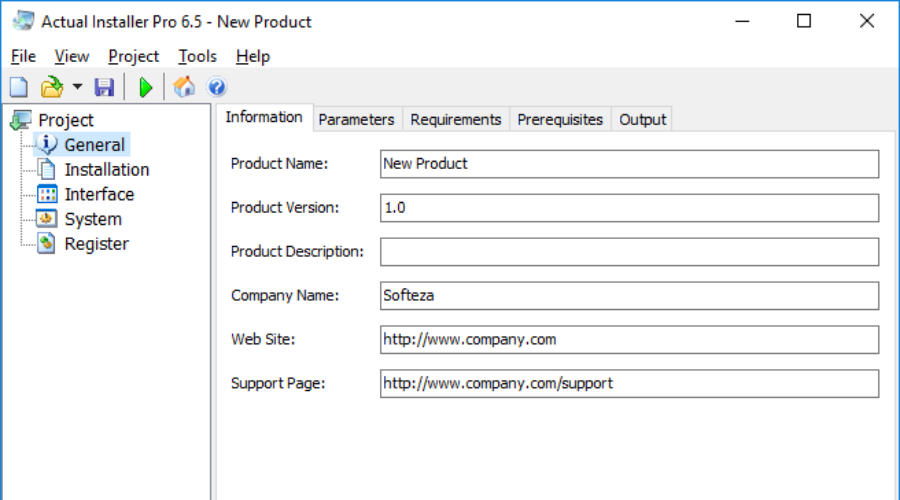
Task: Click the New project toolbar icon
Action: [x=18, y=88]
